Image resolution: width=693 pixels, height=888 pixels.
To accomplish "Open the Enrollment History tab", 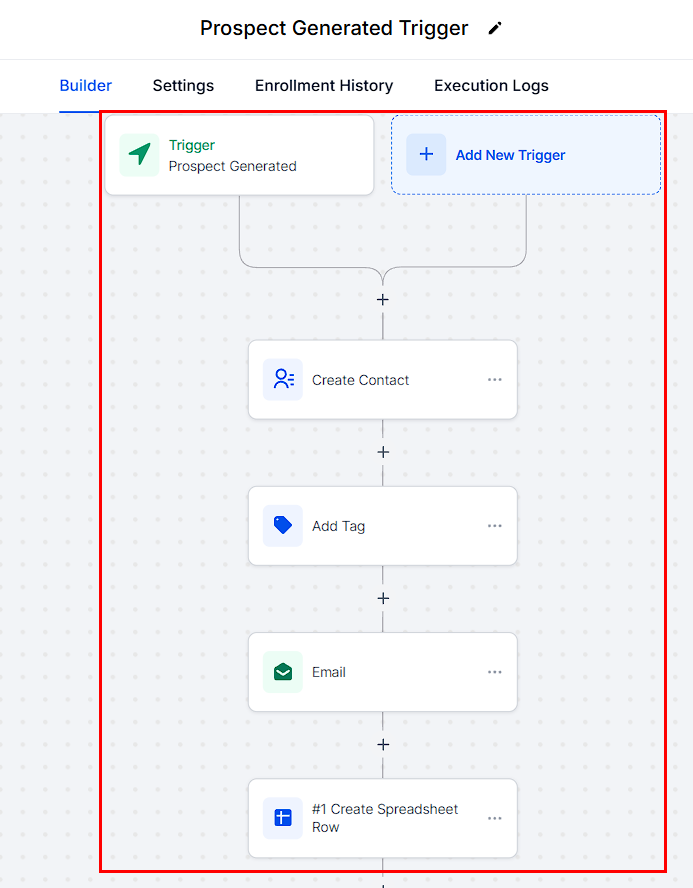I will (x=324, y=86).
